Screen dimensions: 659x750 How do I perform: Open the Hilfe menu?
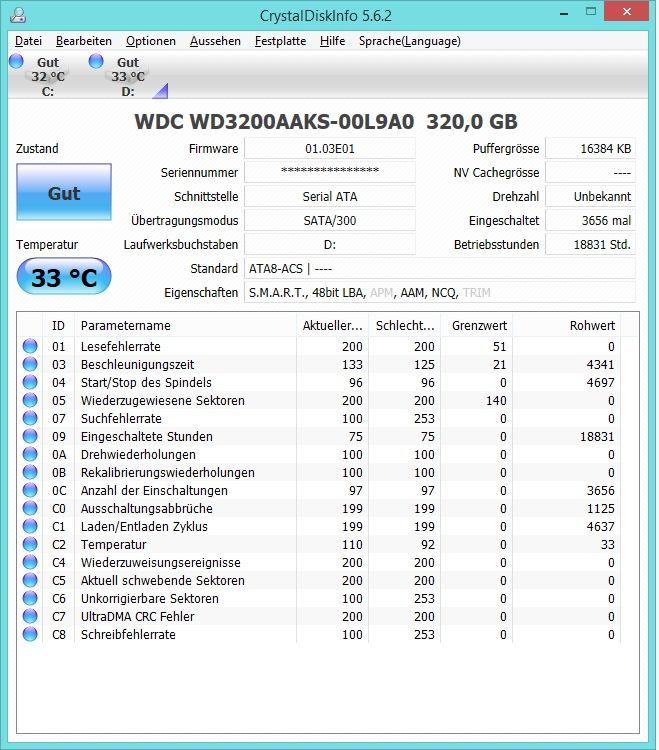[332, 41]
